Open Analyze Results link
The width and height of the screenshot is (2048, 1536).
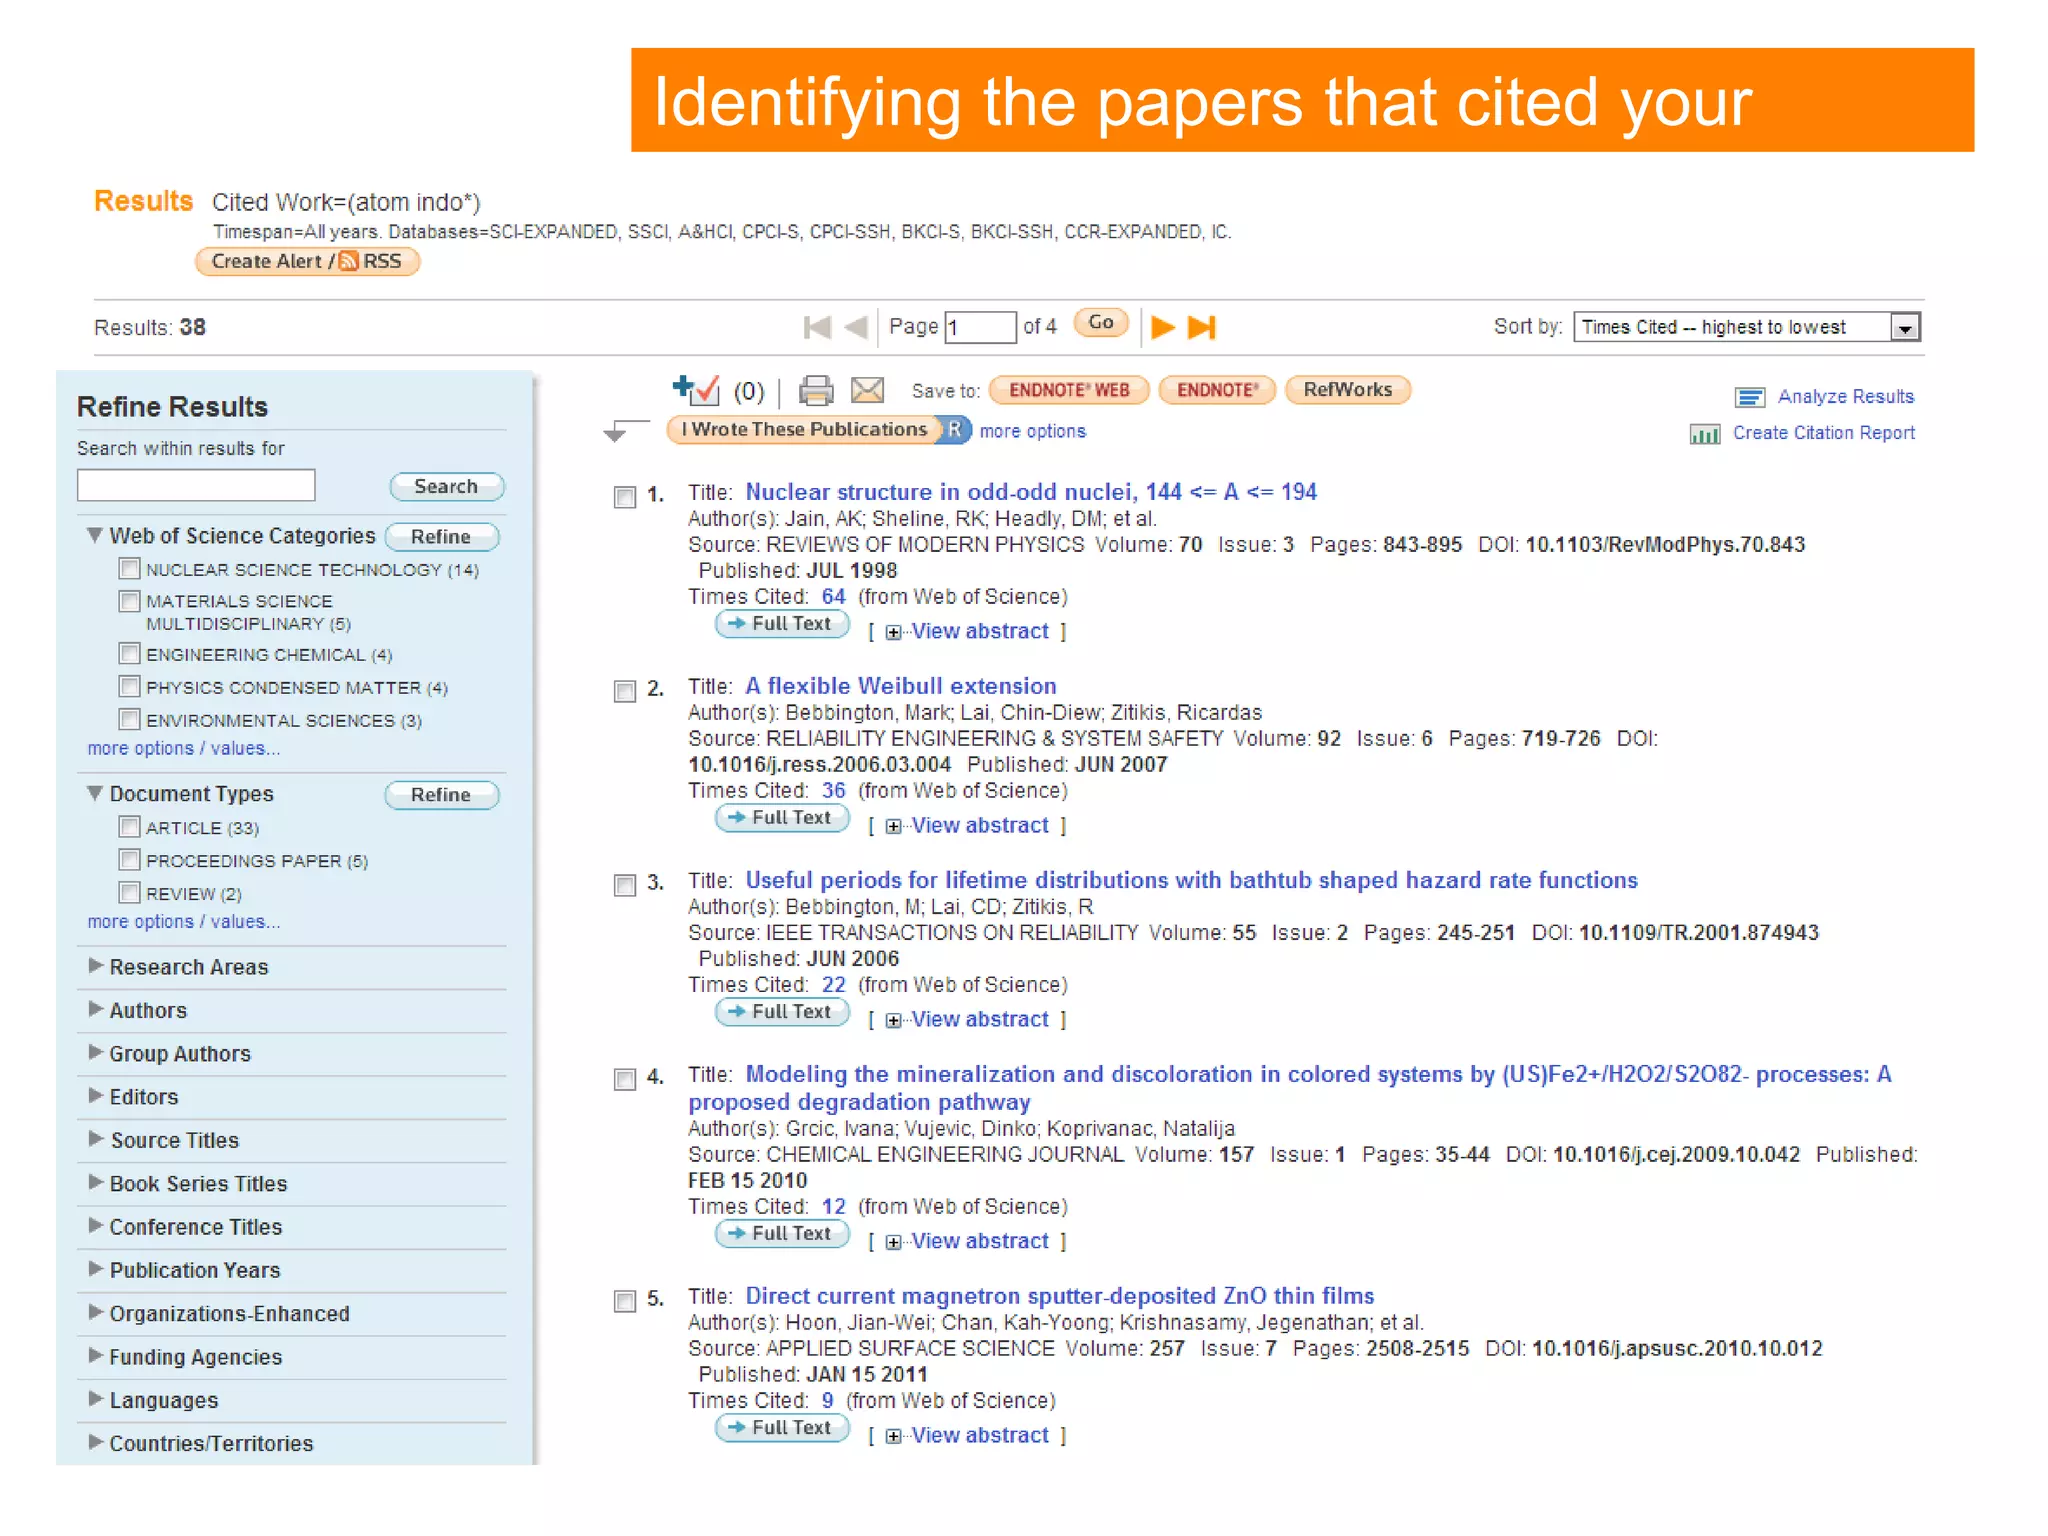coord(1845,397)
